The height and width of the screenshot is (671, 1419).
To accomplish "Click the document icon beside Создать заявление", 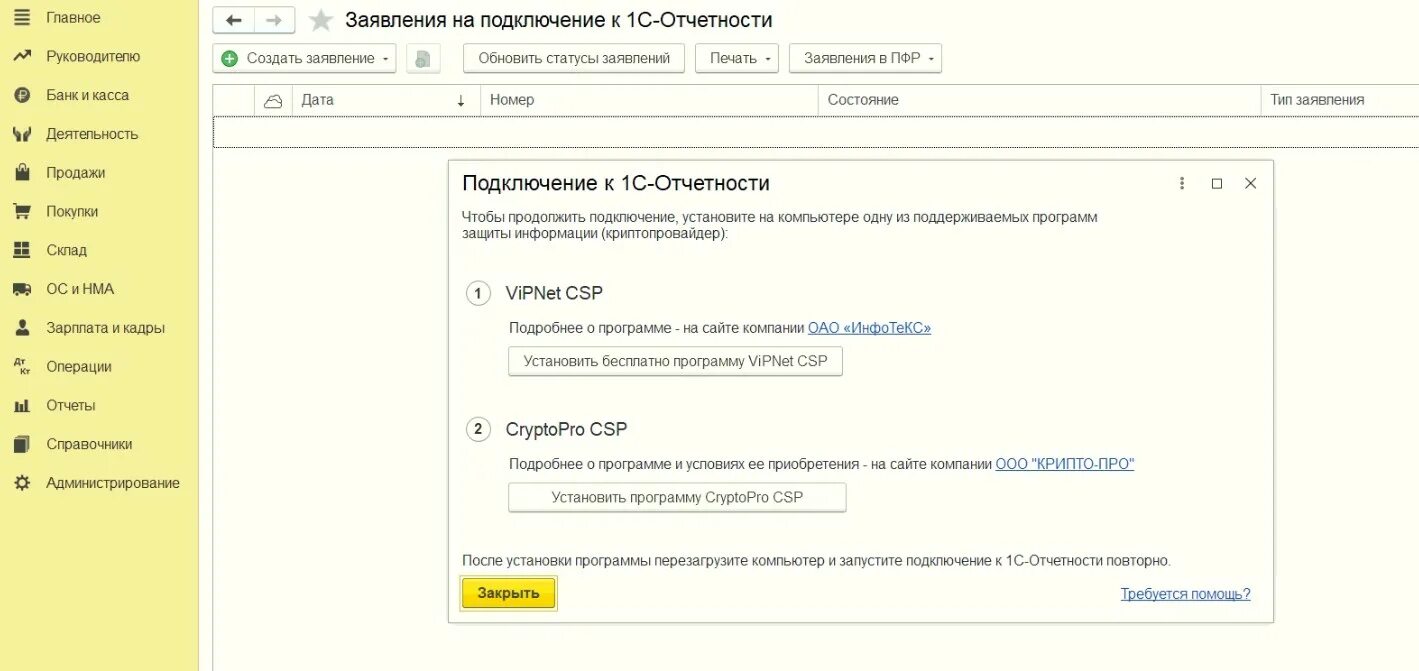I will point(423,58).
